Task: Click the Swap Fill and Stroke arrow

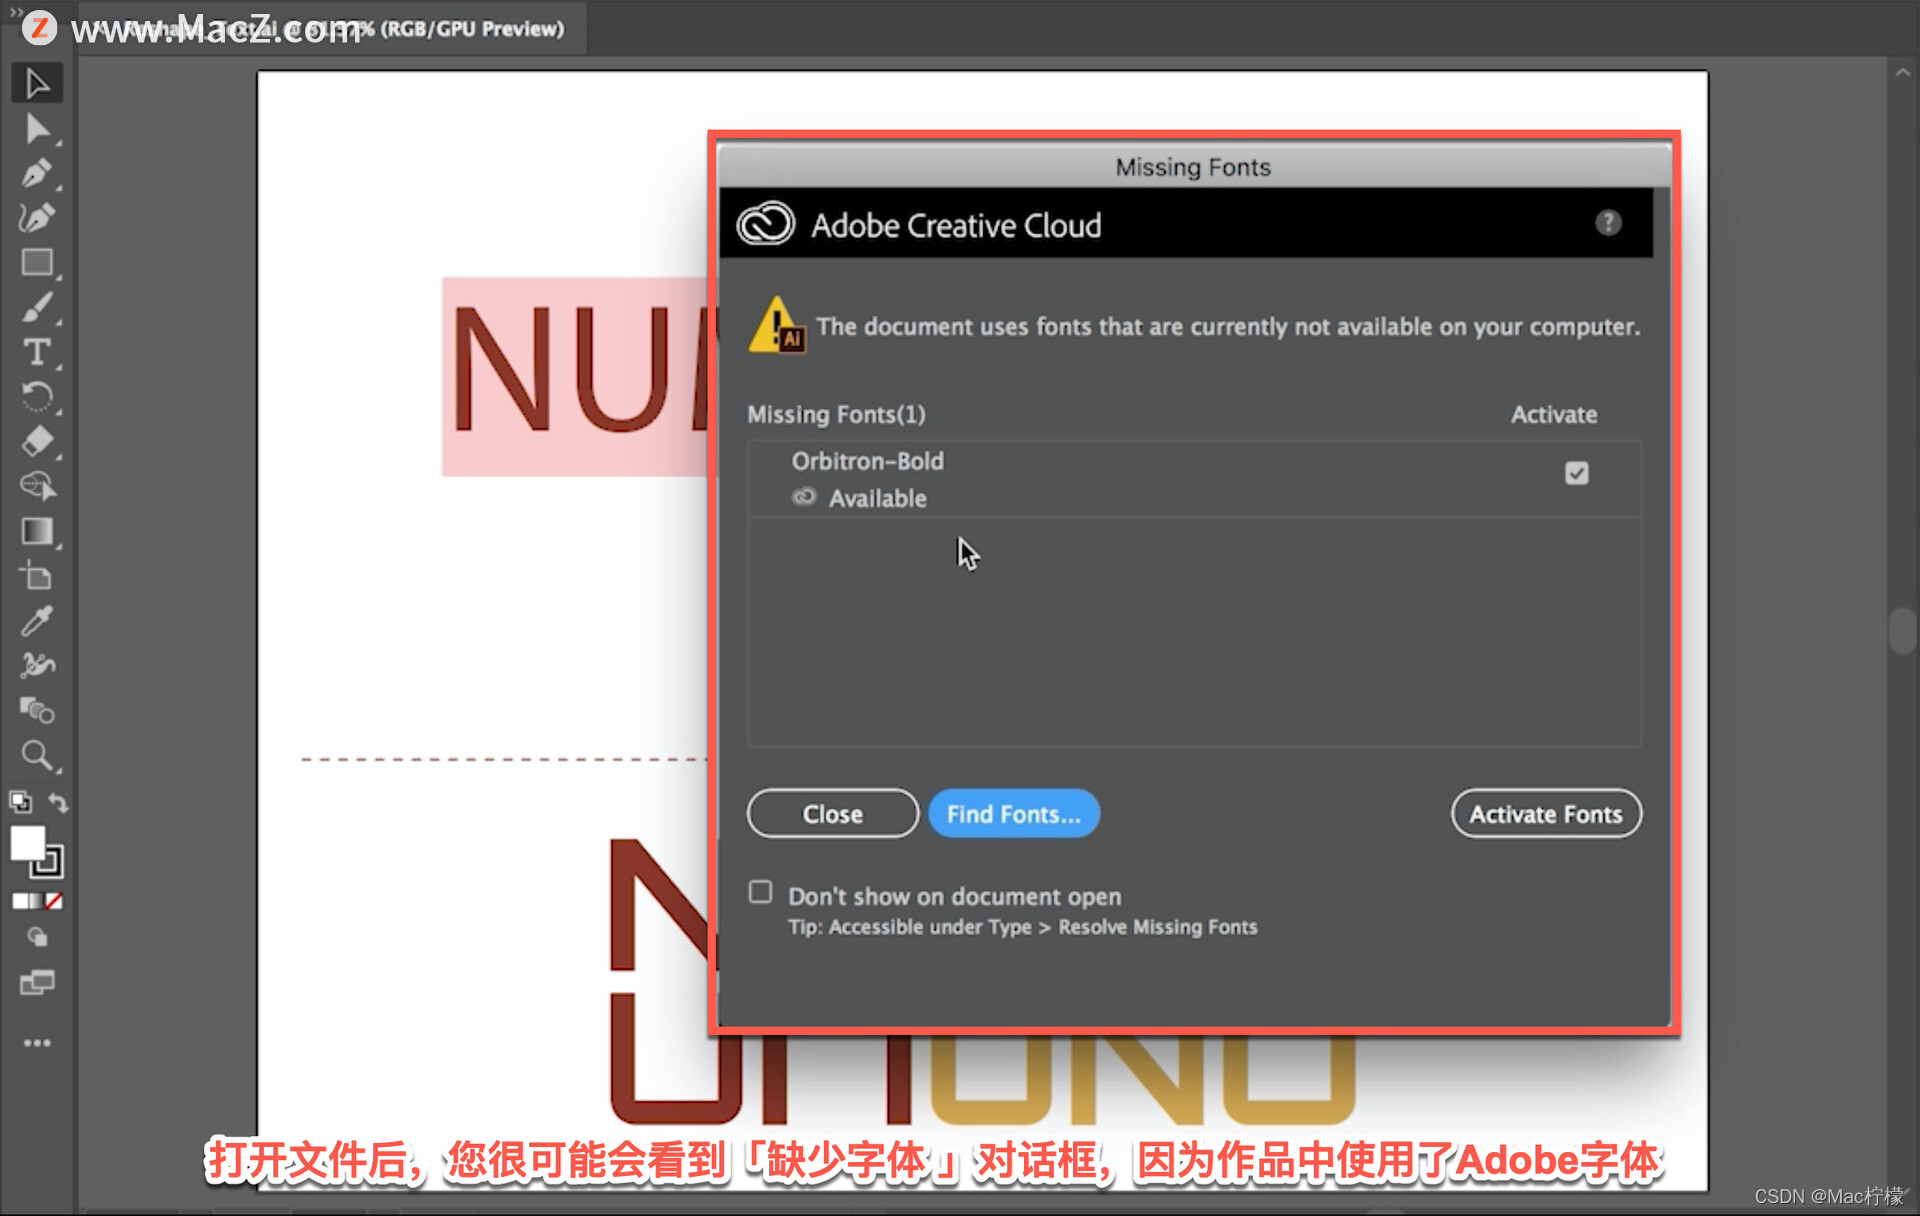Action: point(59,803)
